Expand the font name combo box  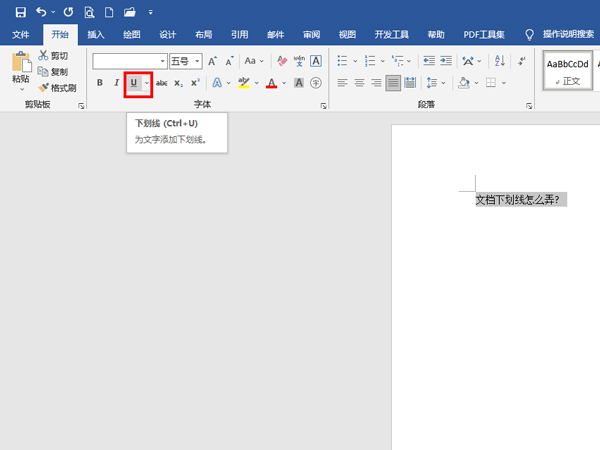(162, 61)
